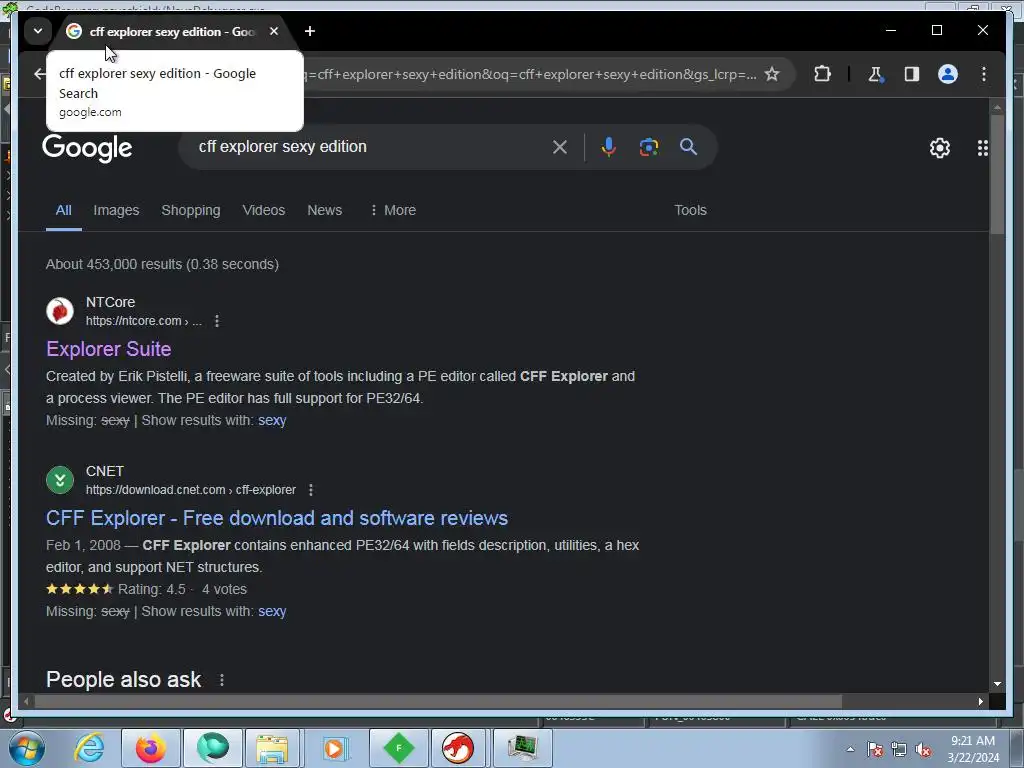Open the media player taskbar icon
This screenshot has height=768, width=1024.
(334, 748)
